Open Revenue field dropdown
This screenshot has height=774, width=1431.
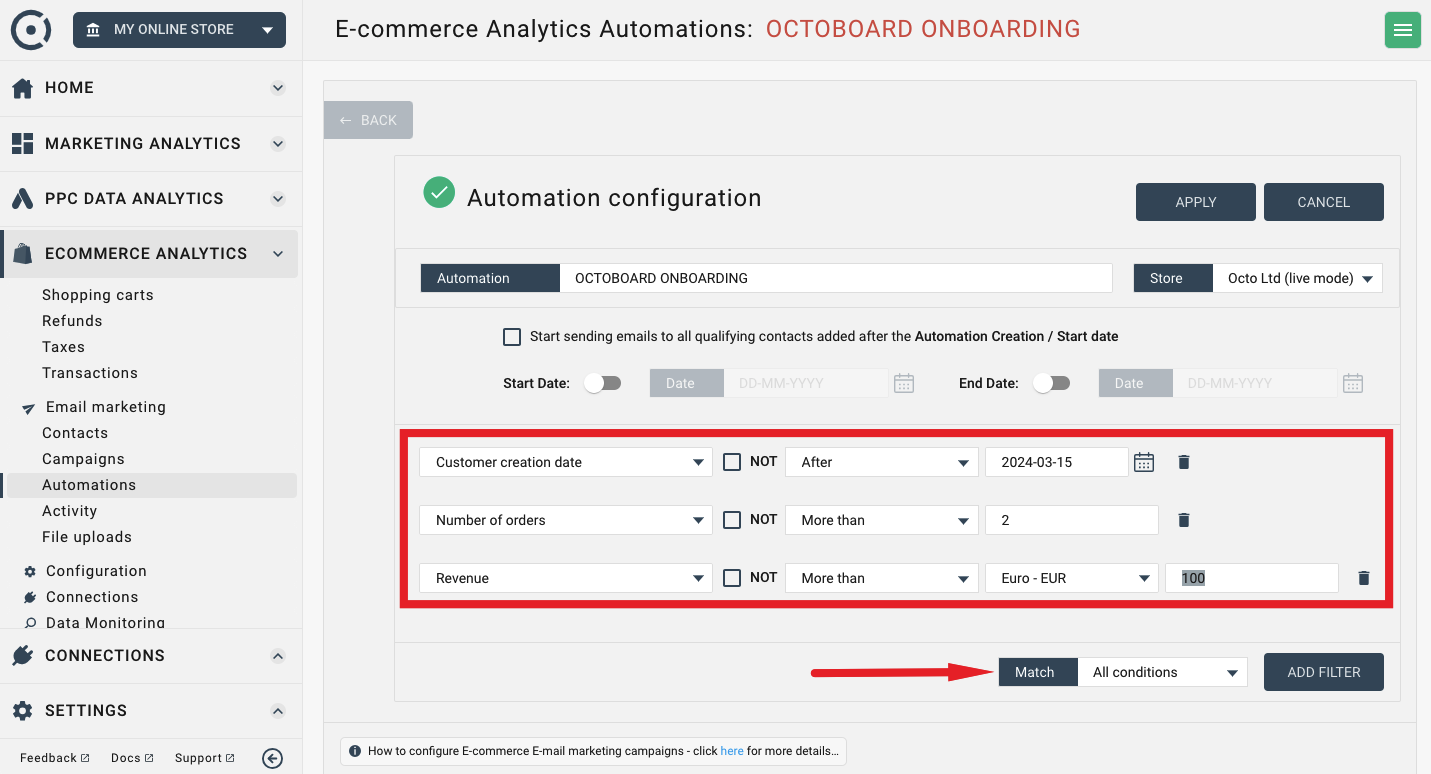[x=566, y=578]
